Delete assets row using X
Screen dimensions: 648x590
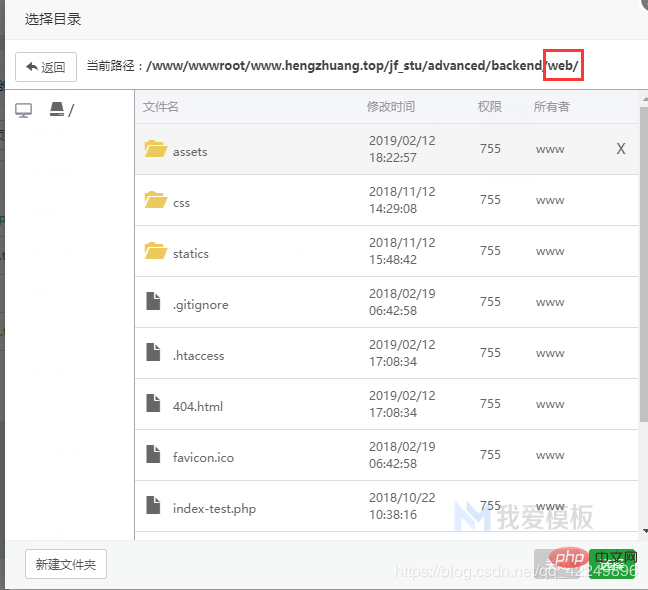click(621, 149)
